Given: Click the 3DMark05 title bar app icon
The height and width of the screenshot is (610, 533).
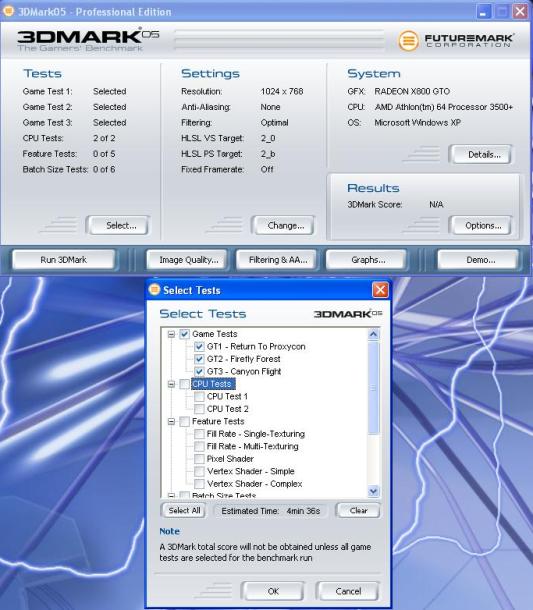Looking at the screenshot, I should click(x=8, y=11).
